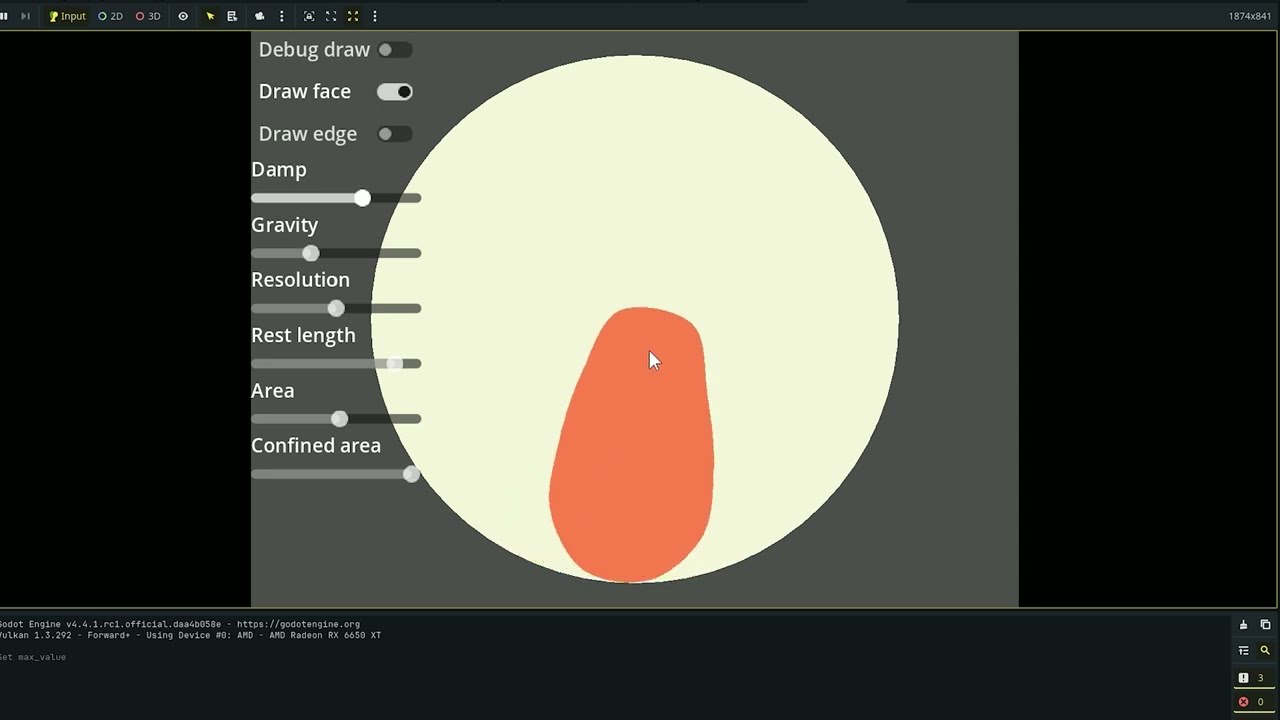
Task: Click the next frame step button
Action: click(x=26, y=16)
